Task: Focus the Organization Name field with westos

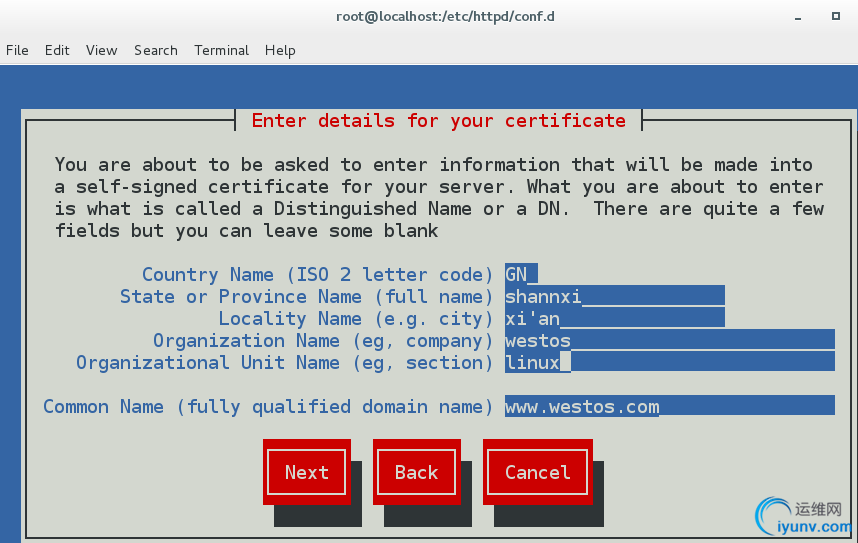Action: click(x=670, y=340)
